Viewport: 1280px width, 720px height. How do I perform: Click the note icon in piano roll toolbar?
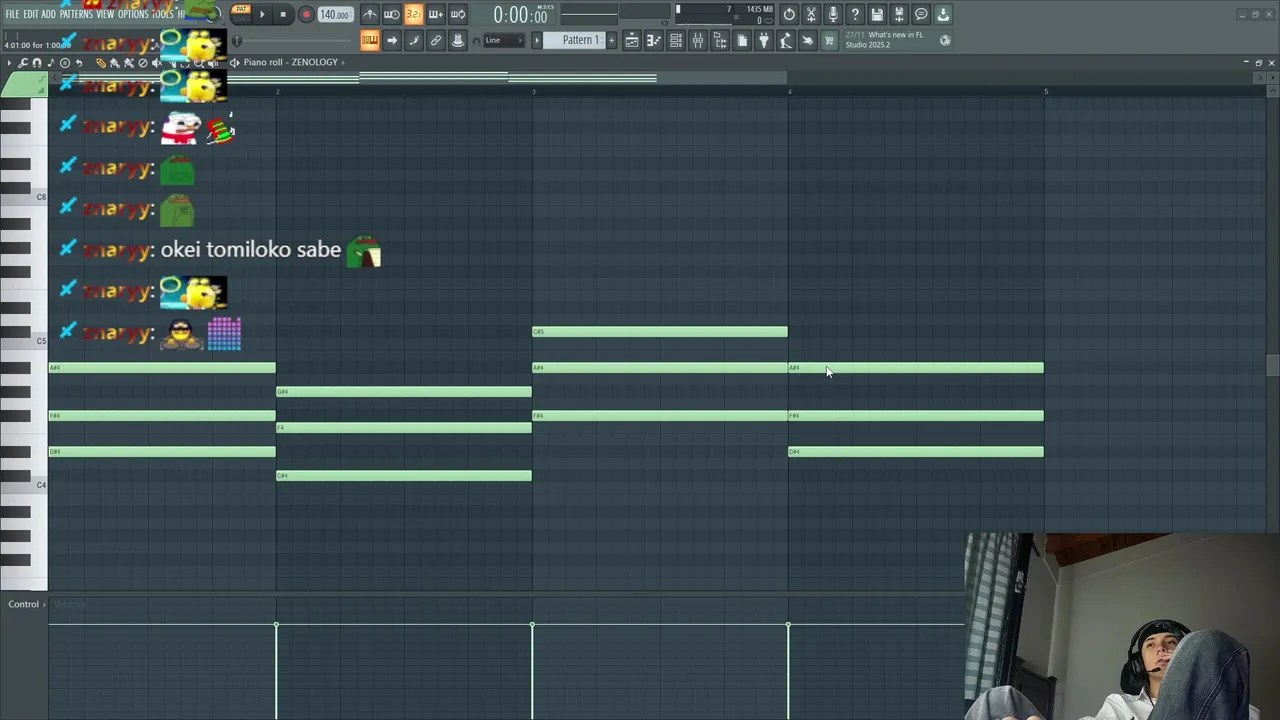(51, 63)
